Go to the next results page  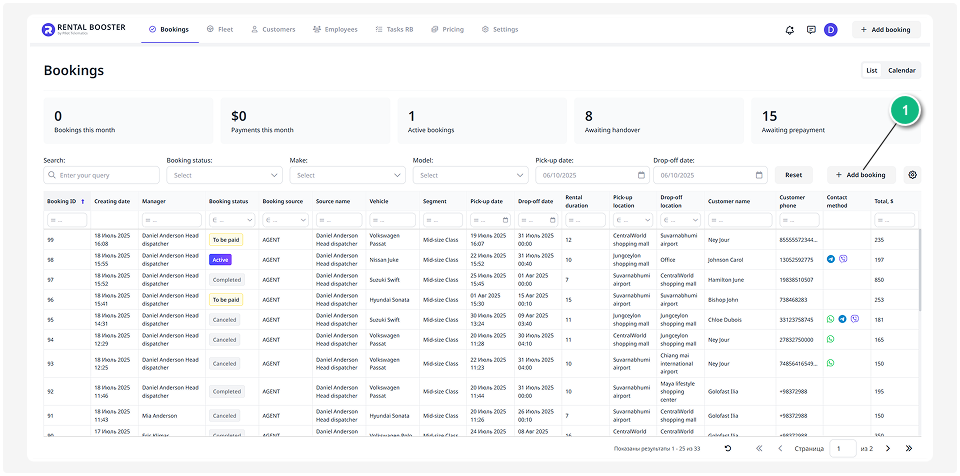(887, 449)
